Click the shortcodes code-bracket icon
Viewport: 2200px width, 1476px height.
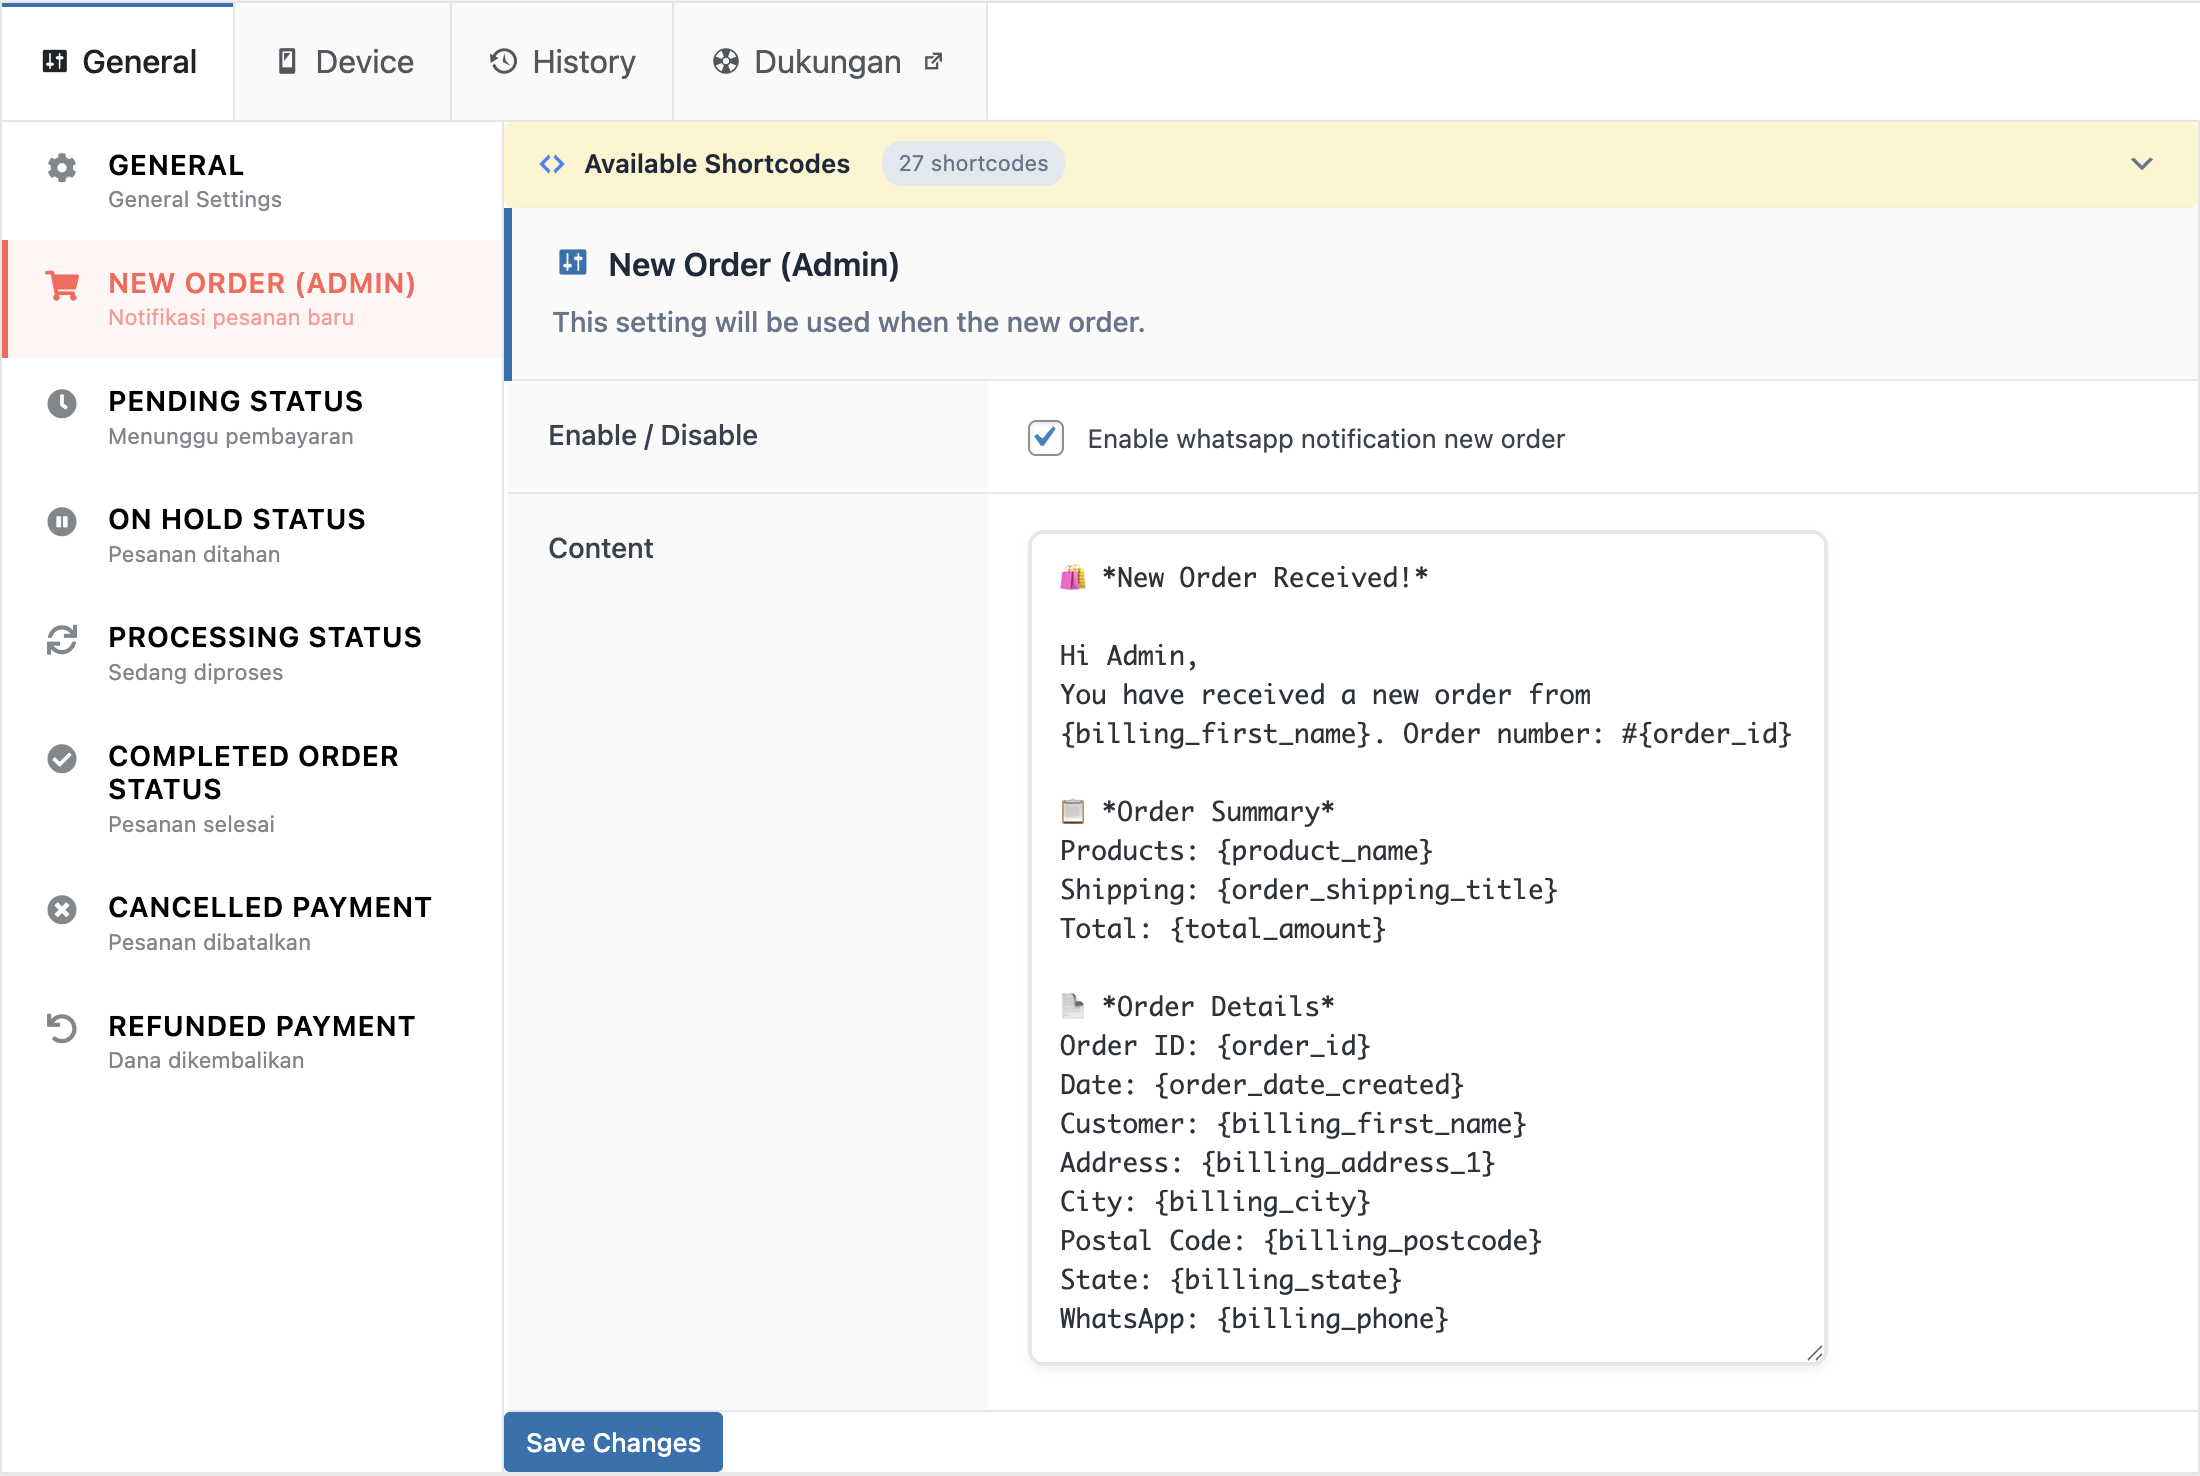(552, 164)
